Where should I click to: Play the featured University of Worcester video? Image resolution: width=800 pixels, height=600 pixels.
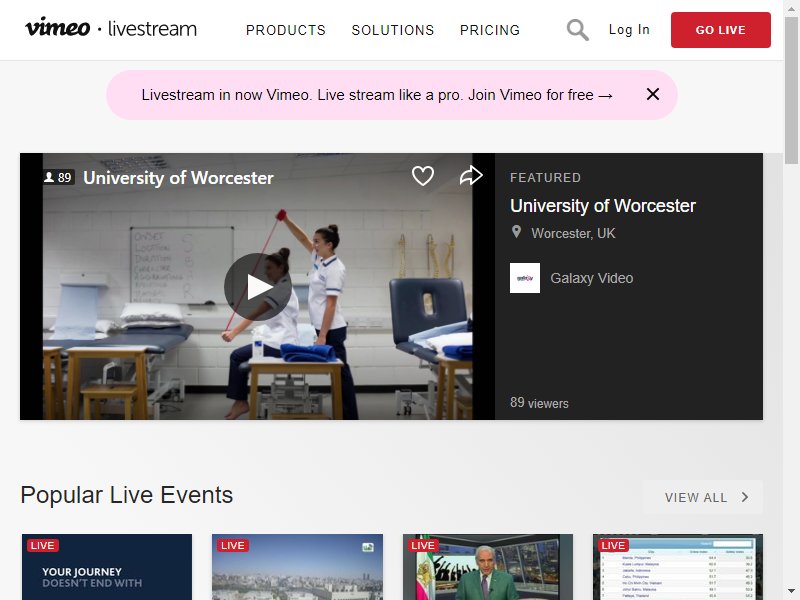(x=258, y=287)
